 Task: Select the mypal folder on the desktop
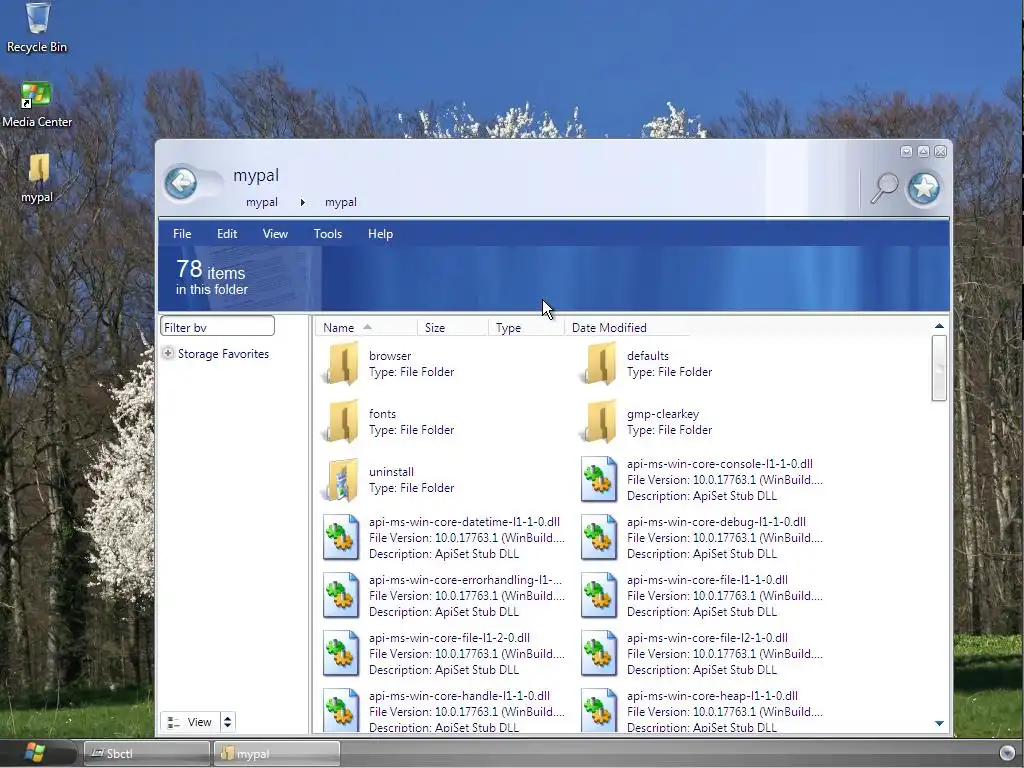point(37,178)
